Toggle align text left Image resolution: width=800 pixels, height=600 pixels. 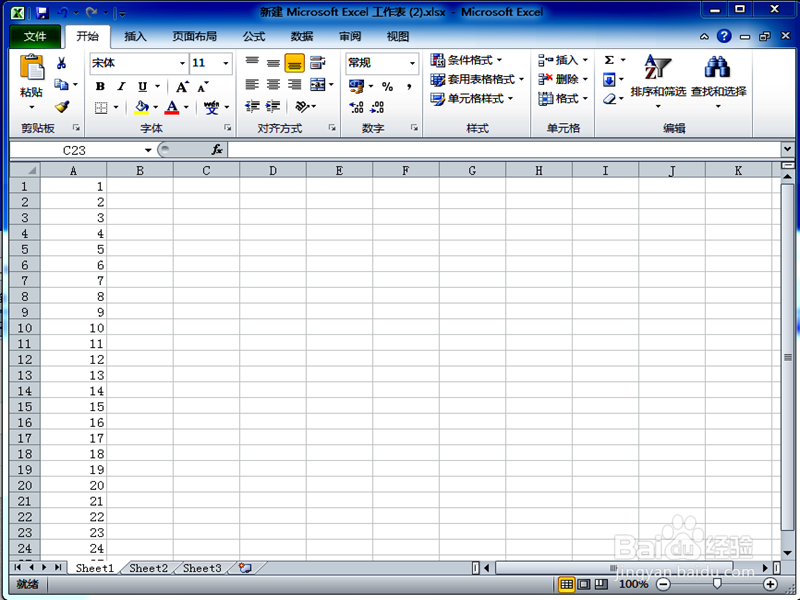pyautogui.click(x=252, y=84)
